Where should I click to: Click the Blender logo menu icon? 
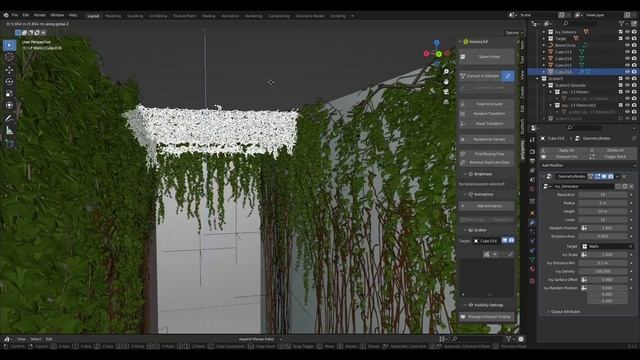tap(6, 15)
